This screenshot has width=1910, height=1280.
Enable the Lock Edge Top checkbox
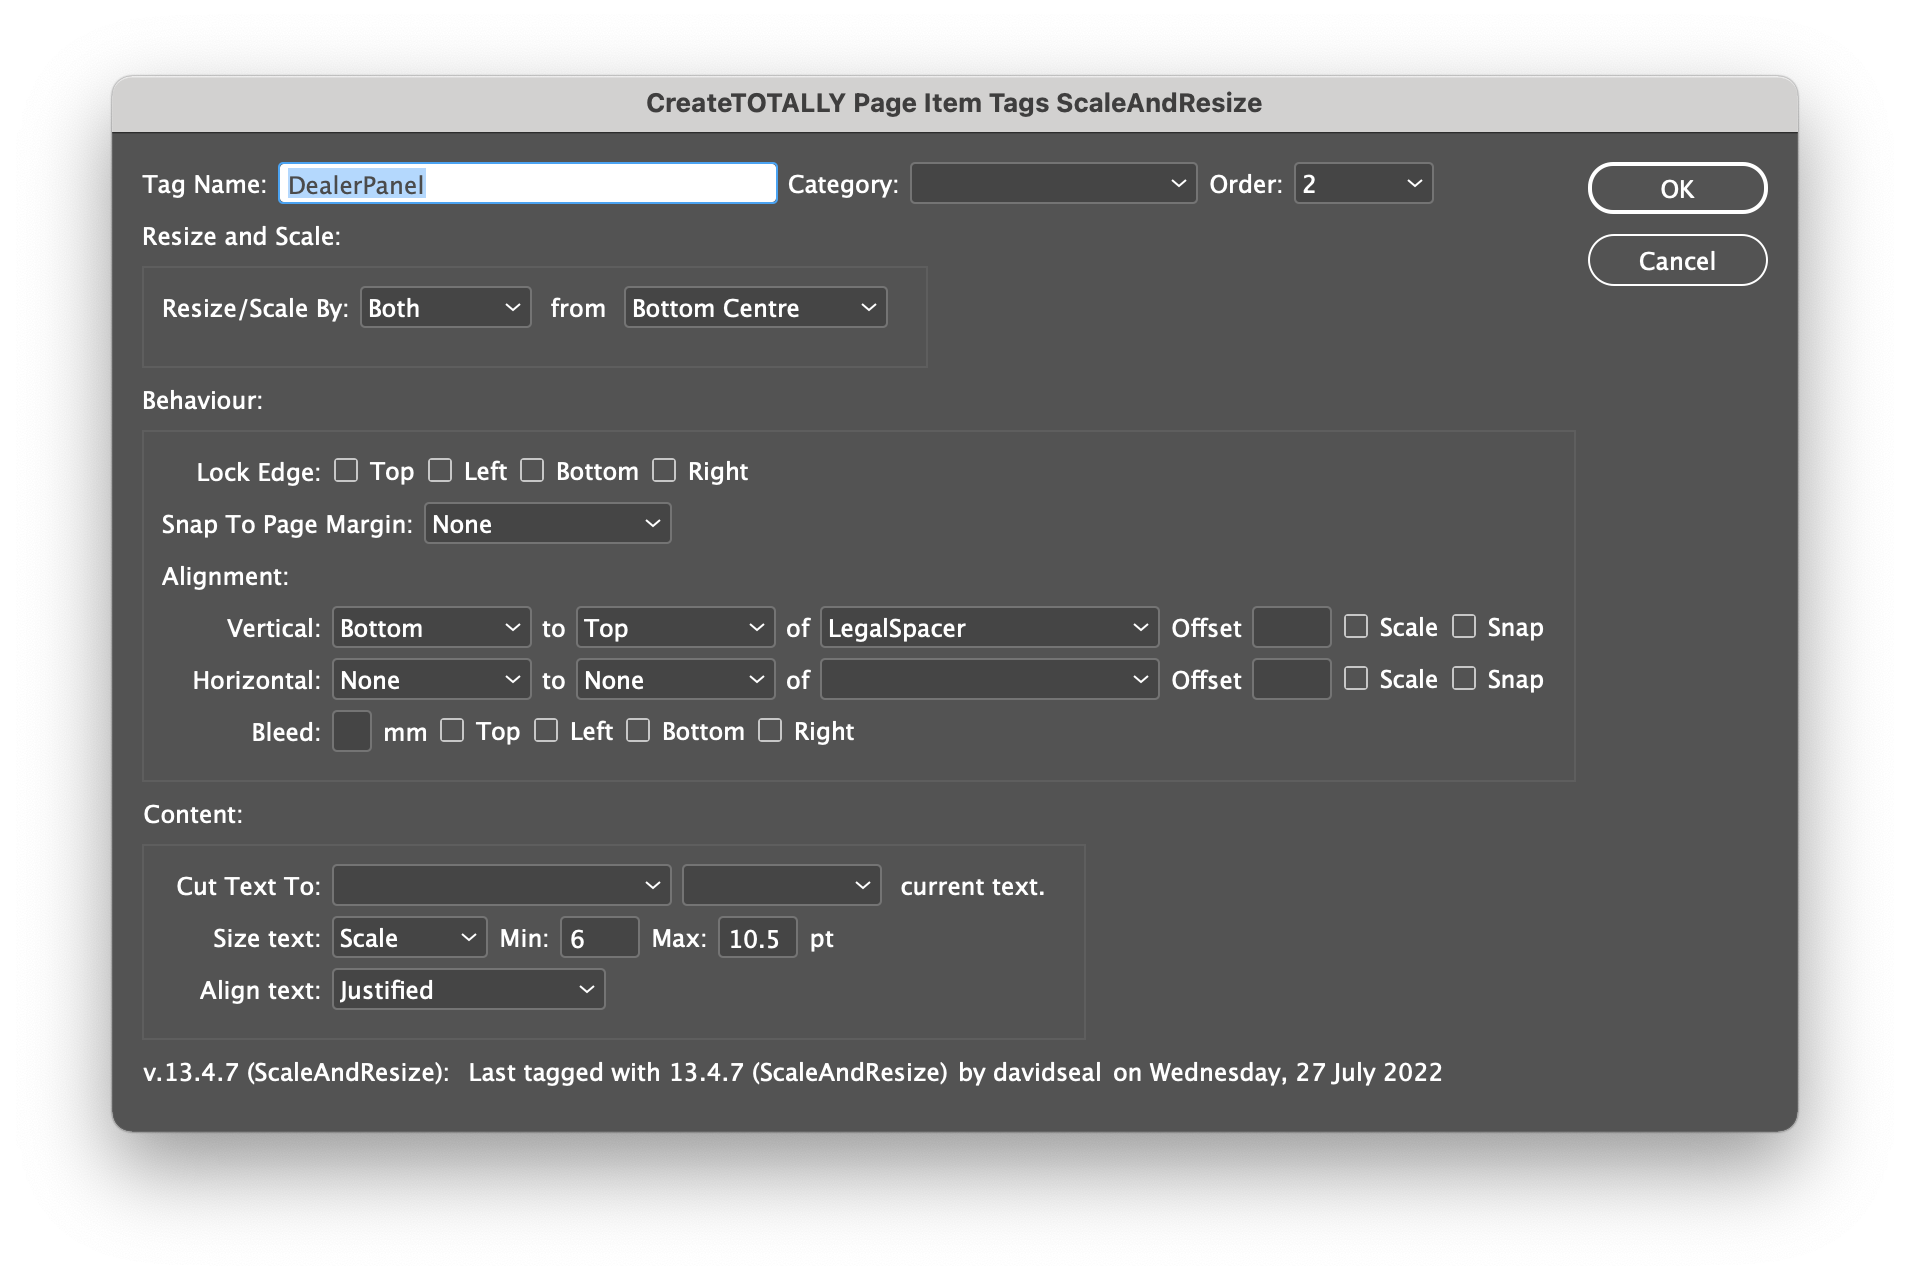pyautogui.click(x=346, y=469)
